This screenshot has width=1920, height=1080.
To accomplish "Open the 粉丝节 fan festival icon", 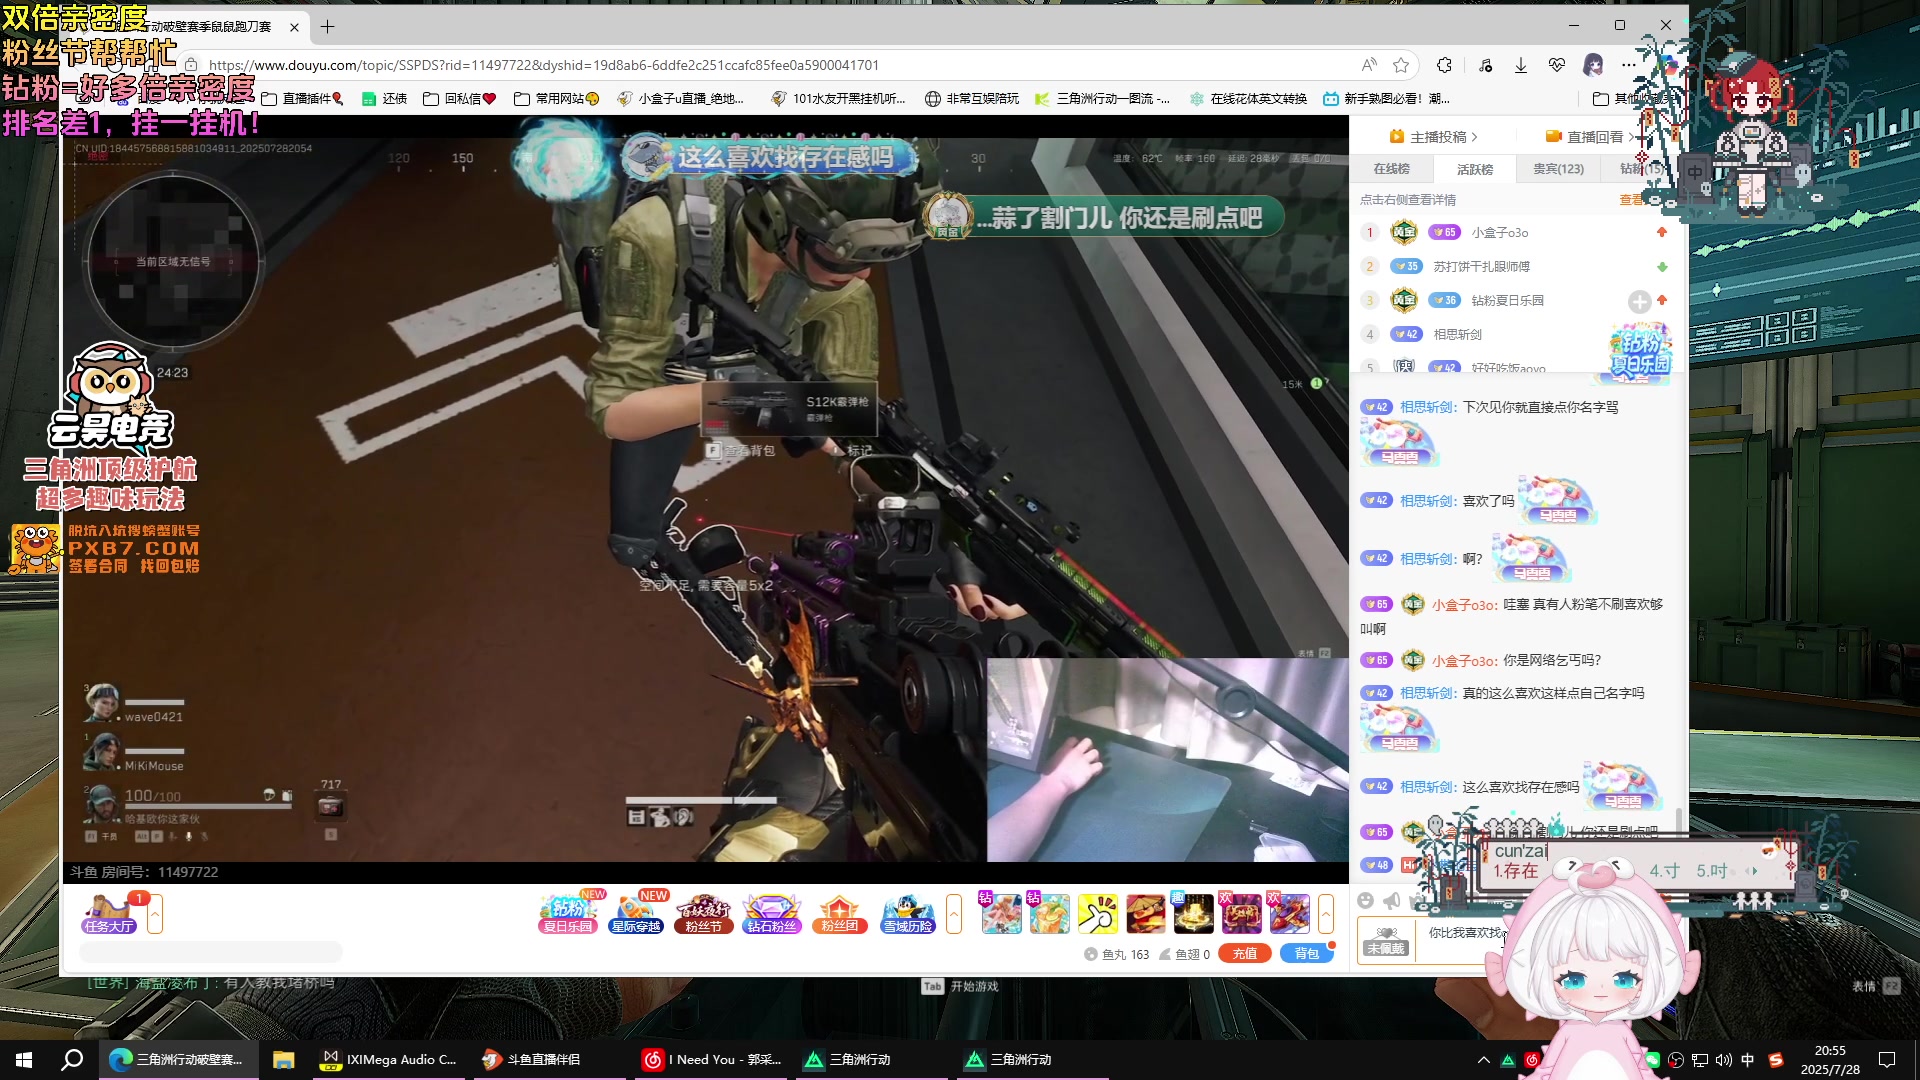I will click(703, 913).
